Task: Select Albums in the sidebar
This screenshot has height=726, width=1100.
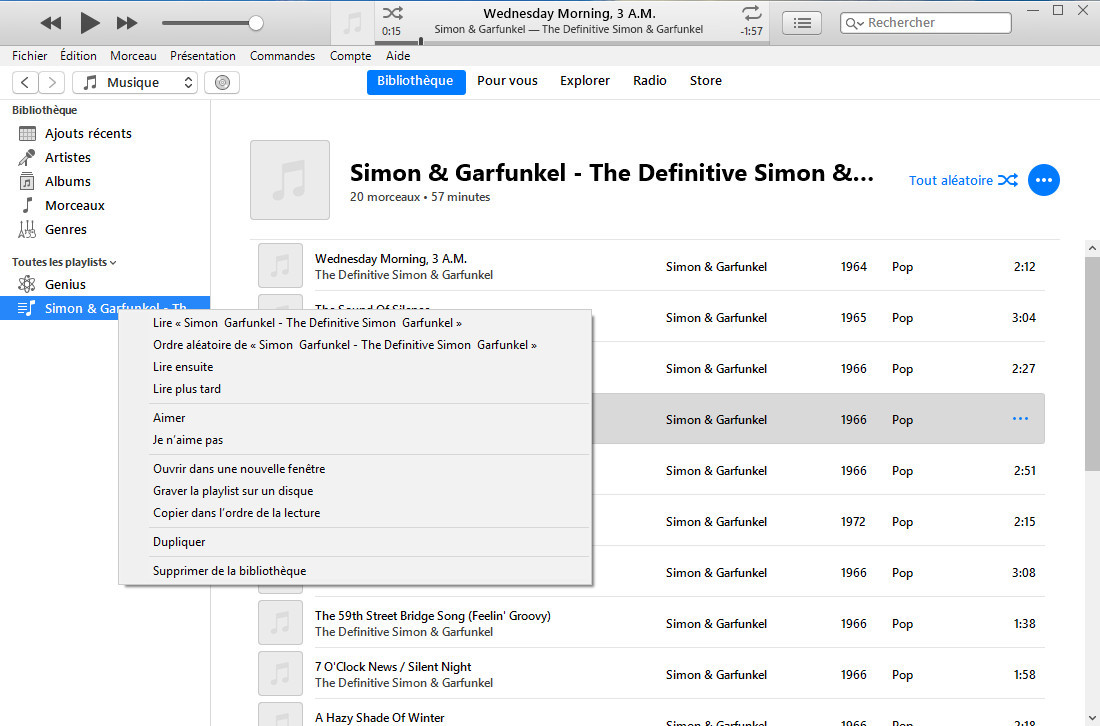Action: tap(105, 181)
